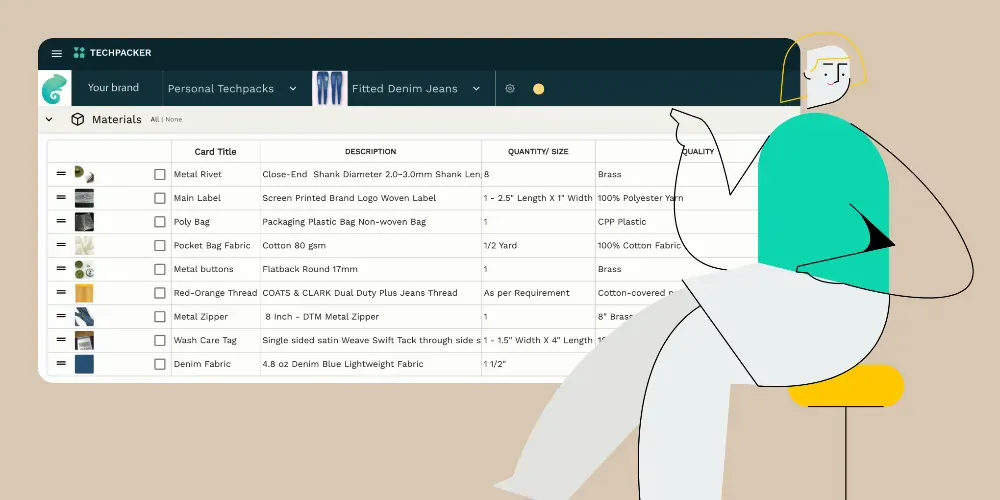Open the Metal Rivet thumbnail image
1000x500 pixels.
coord(84,174)
